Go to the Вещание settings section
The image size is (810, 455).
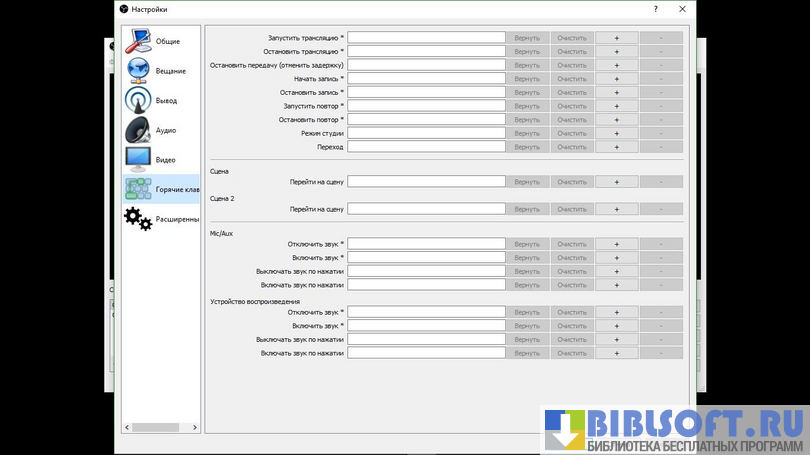coord(160,71)
